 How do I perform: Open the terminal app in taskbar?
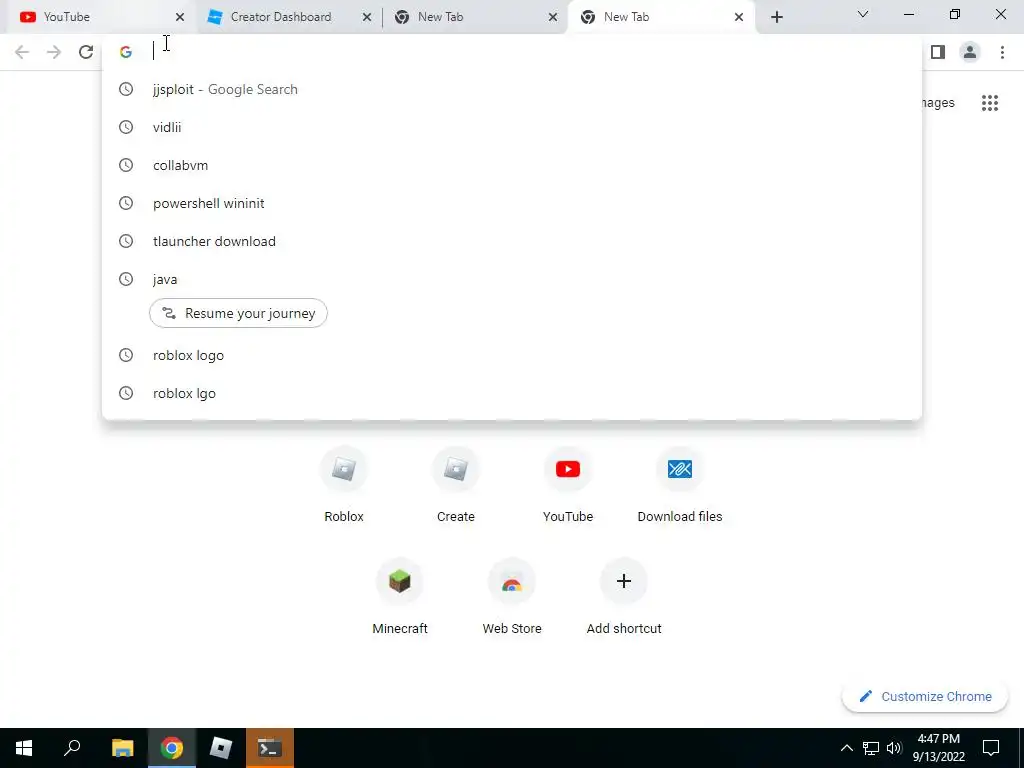coord(270,748)
